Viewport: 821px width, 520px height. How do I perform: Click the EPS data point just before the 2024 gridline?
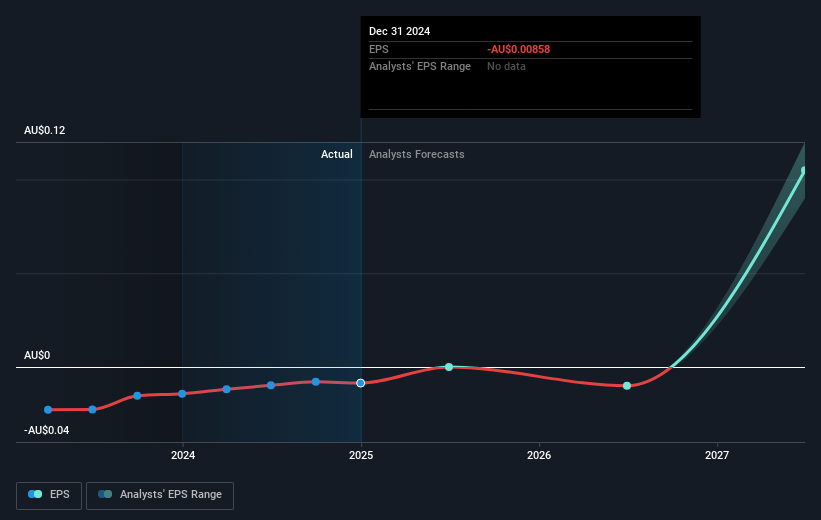[x=137, y=396]
